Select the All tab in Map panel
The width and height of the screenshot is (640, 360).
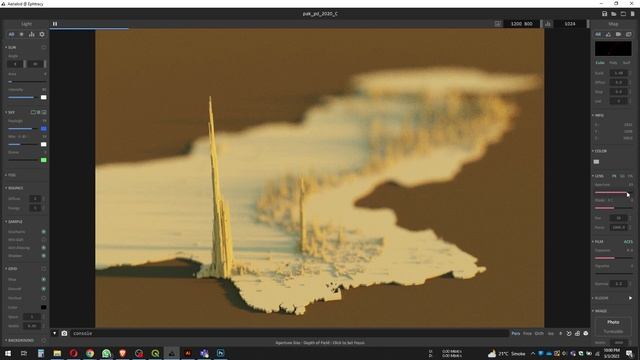(x=598, y=34)
